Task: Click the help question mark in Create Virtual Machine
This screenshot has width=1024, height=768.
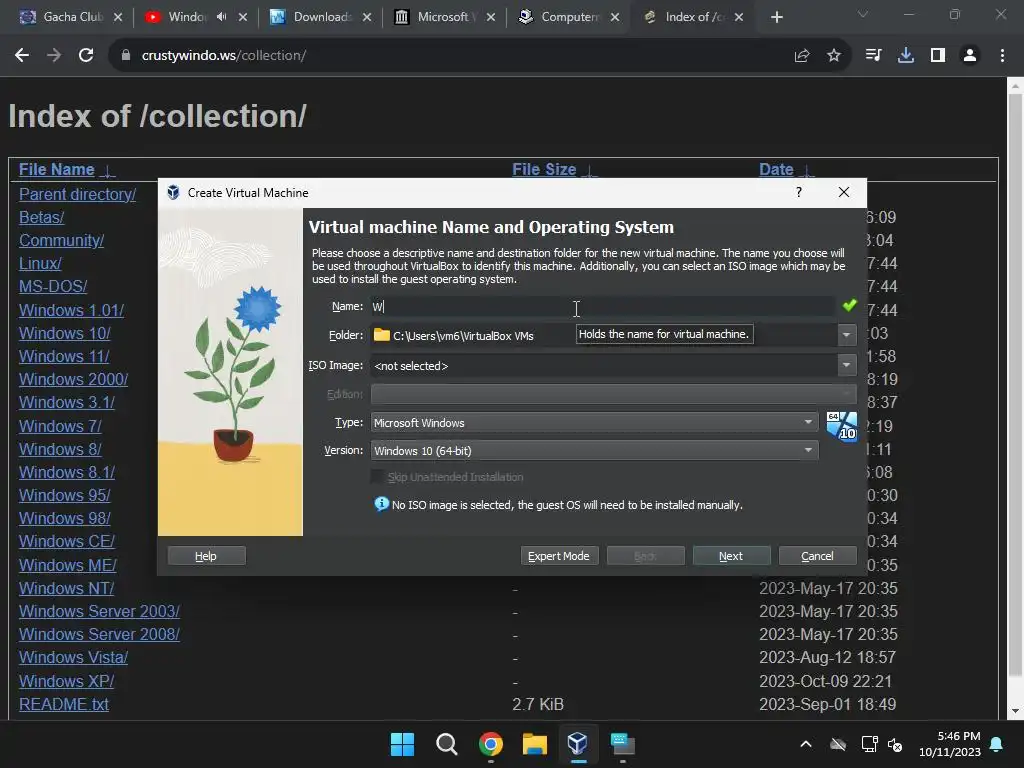Action: [x=799, y=192]
